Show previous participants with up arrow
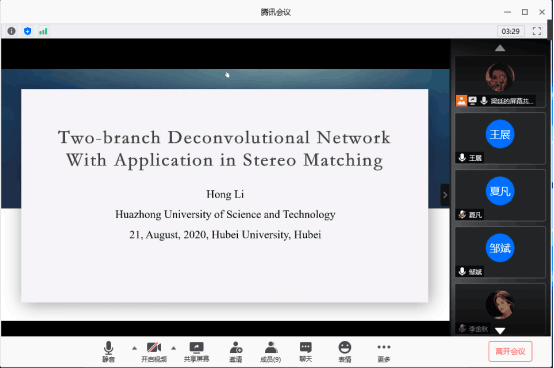The height and width of the screenshot is (368, 554). tap(500, 48)
